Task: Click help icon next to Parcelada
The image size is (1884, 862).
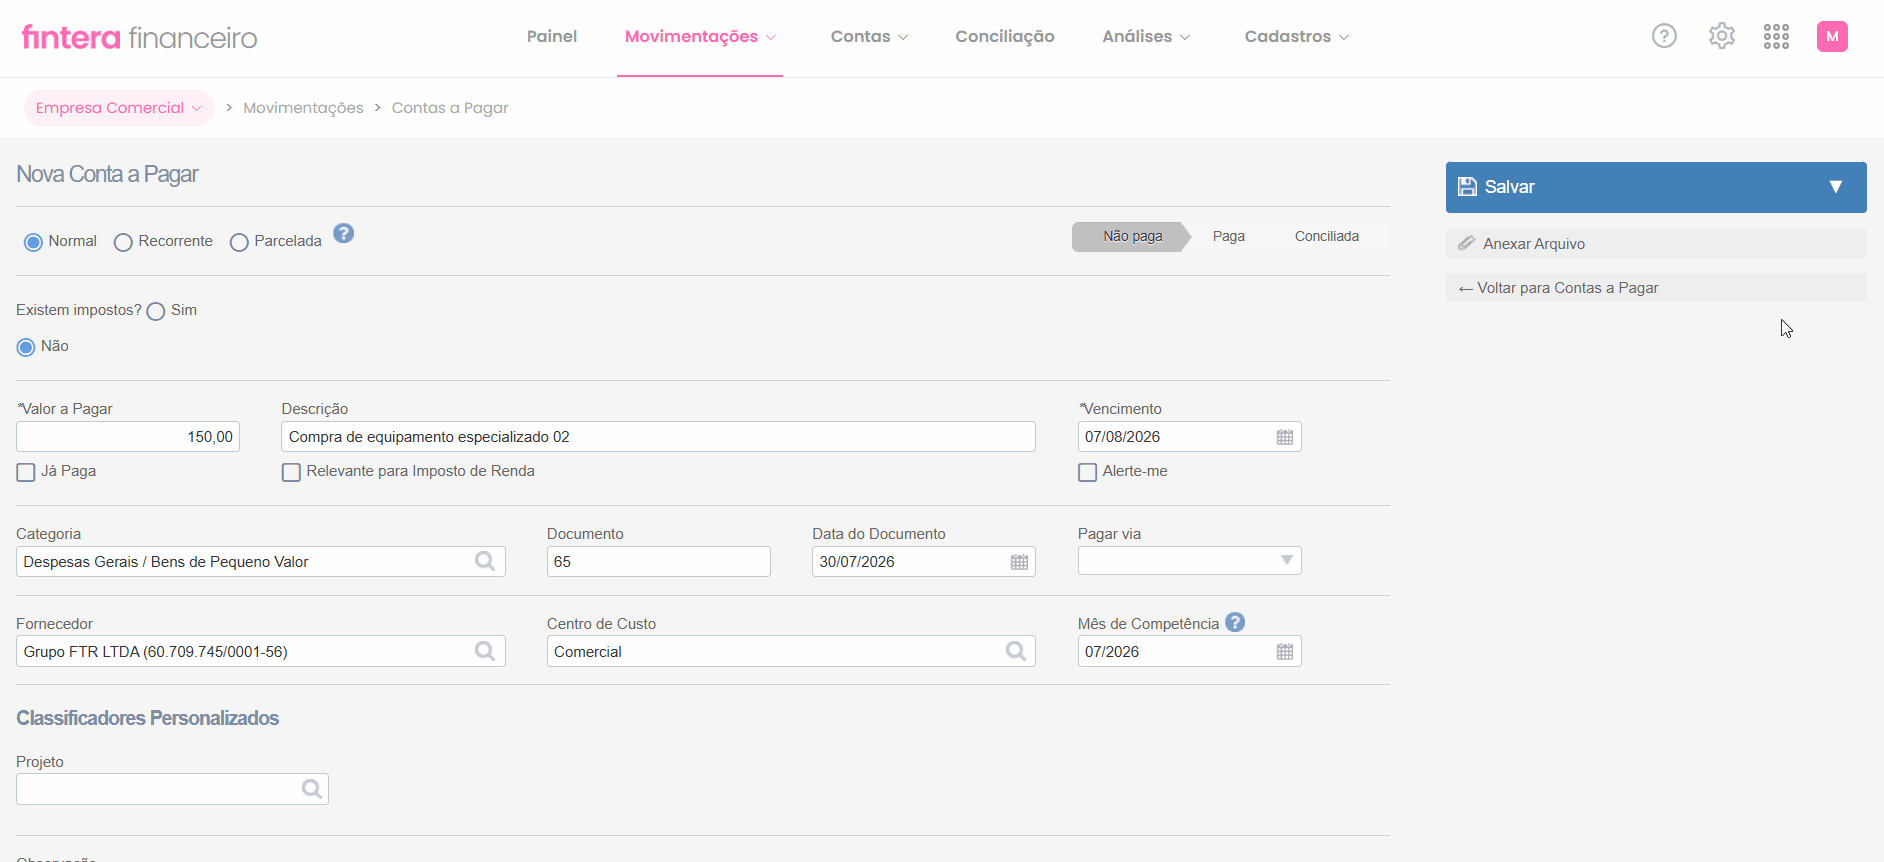Action: pyautogui.click(x=343, y=233)
